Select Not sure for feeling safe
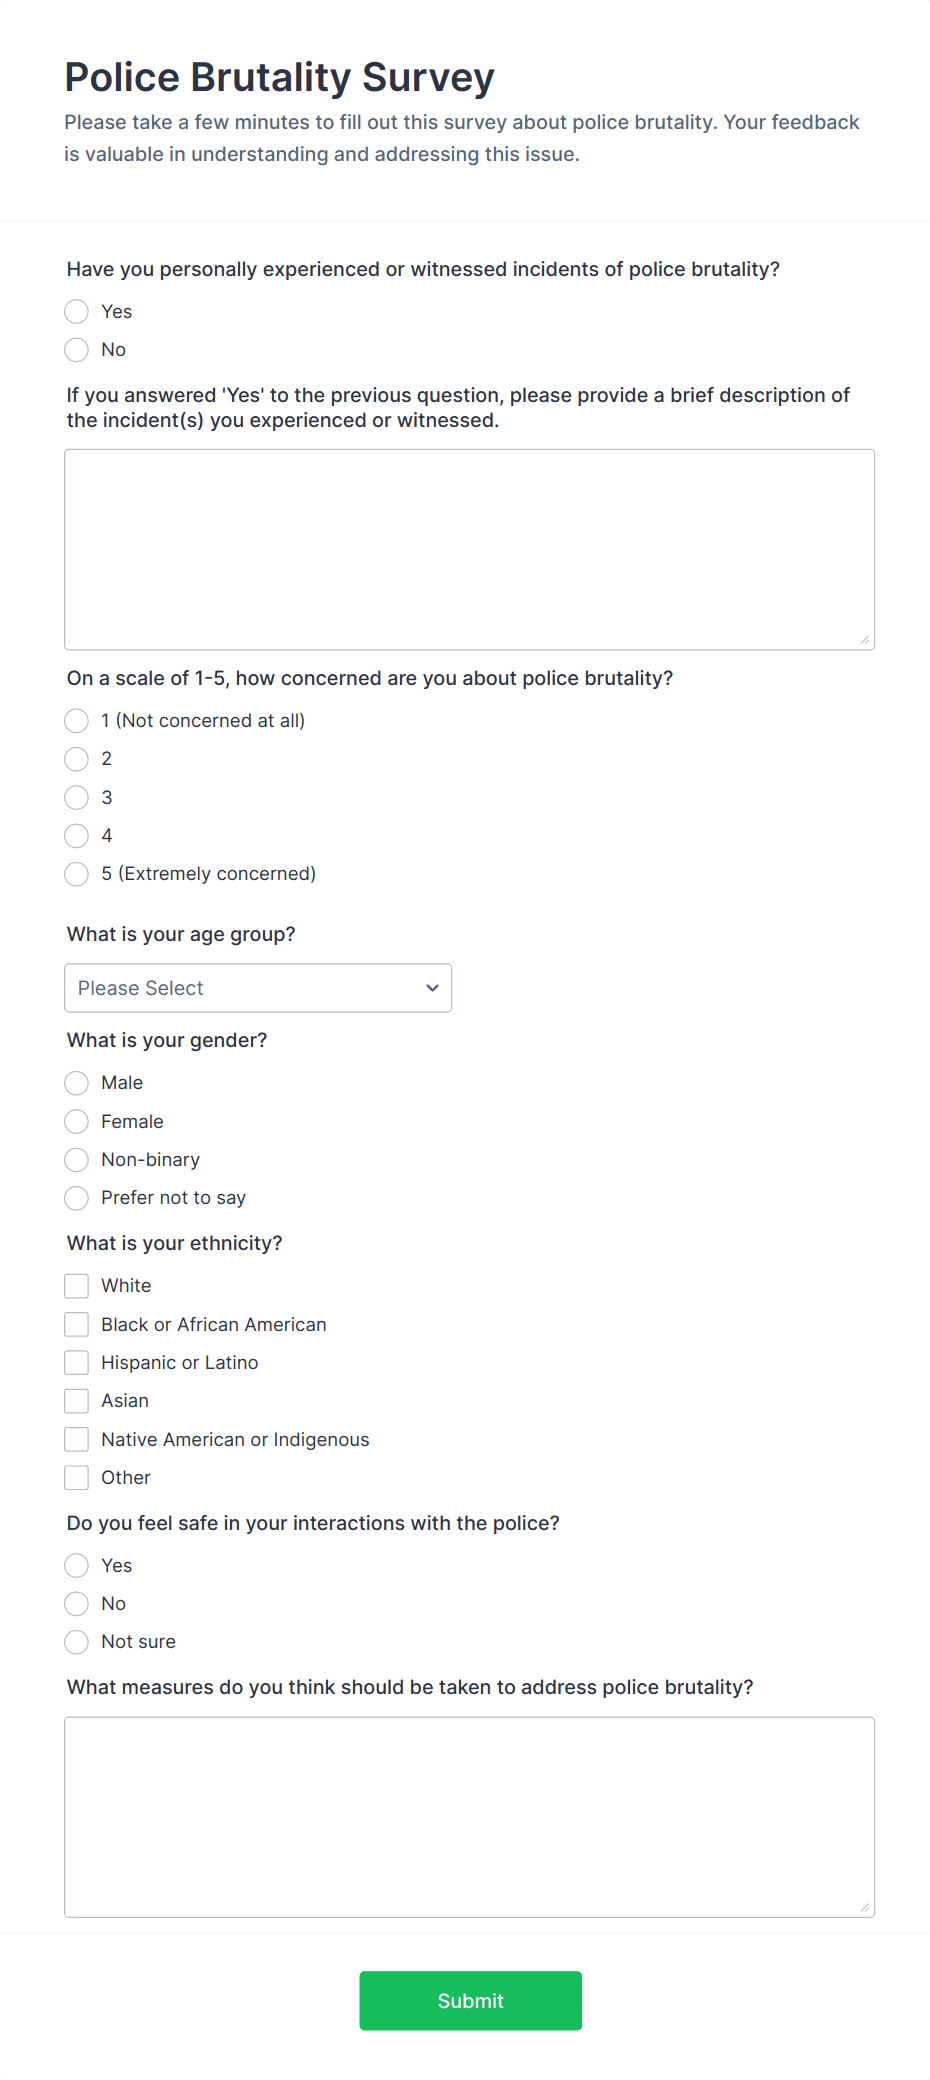The width and height of the screenshot is (930, 2080). click(x=77, y=1642)
